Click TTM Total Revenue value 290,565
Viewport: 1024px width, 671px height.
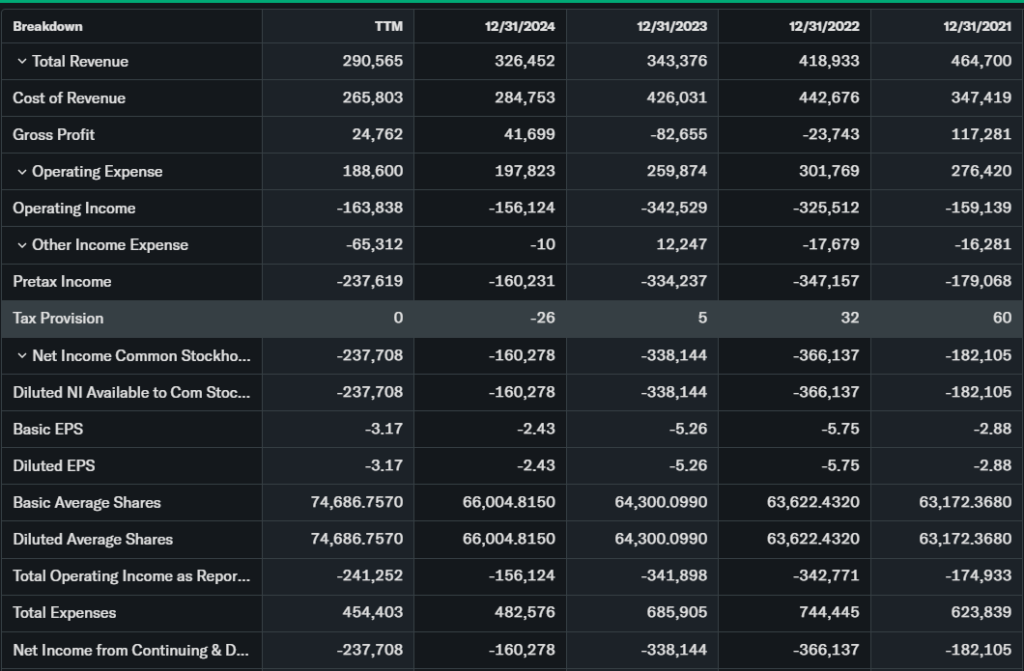tap(372, 62)
